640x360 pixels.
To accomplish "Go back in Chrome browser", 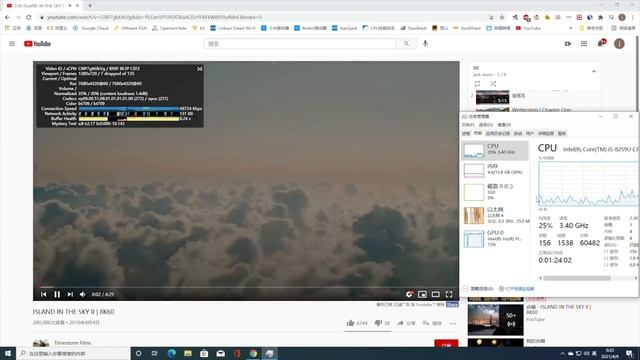I will click(7, 17).
